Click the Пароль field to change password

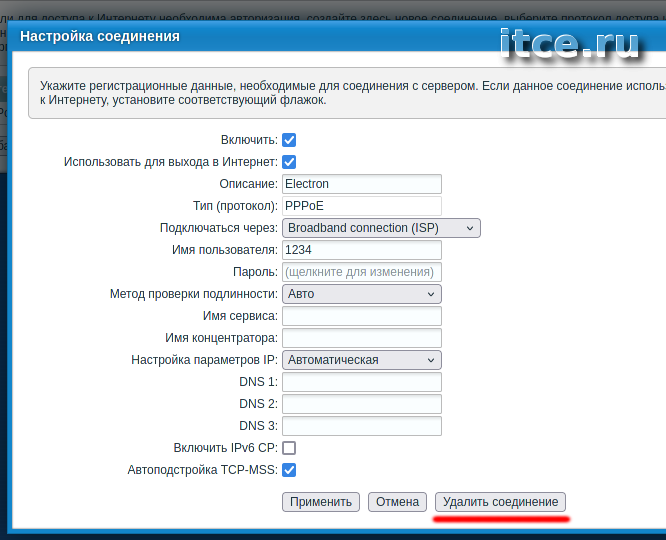361,272
